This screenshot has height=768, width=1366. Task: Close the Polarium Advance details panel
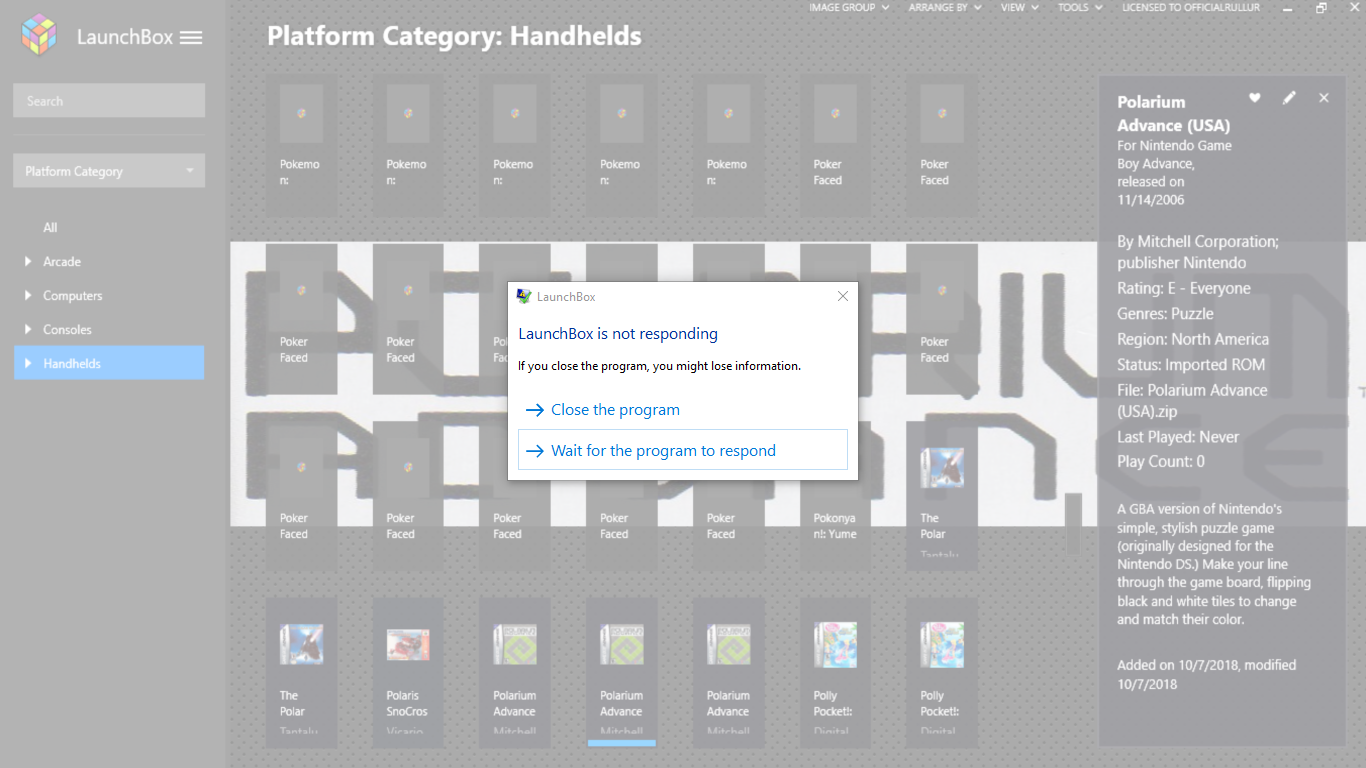pos(1324,97)
